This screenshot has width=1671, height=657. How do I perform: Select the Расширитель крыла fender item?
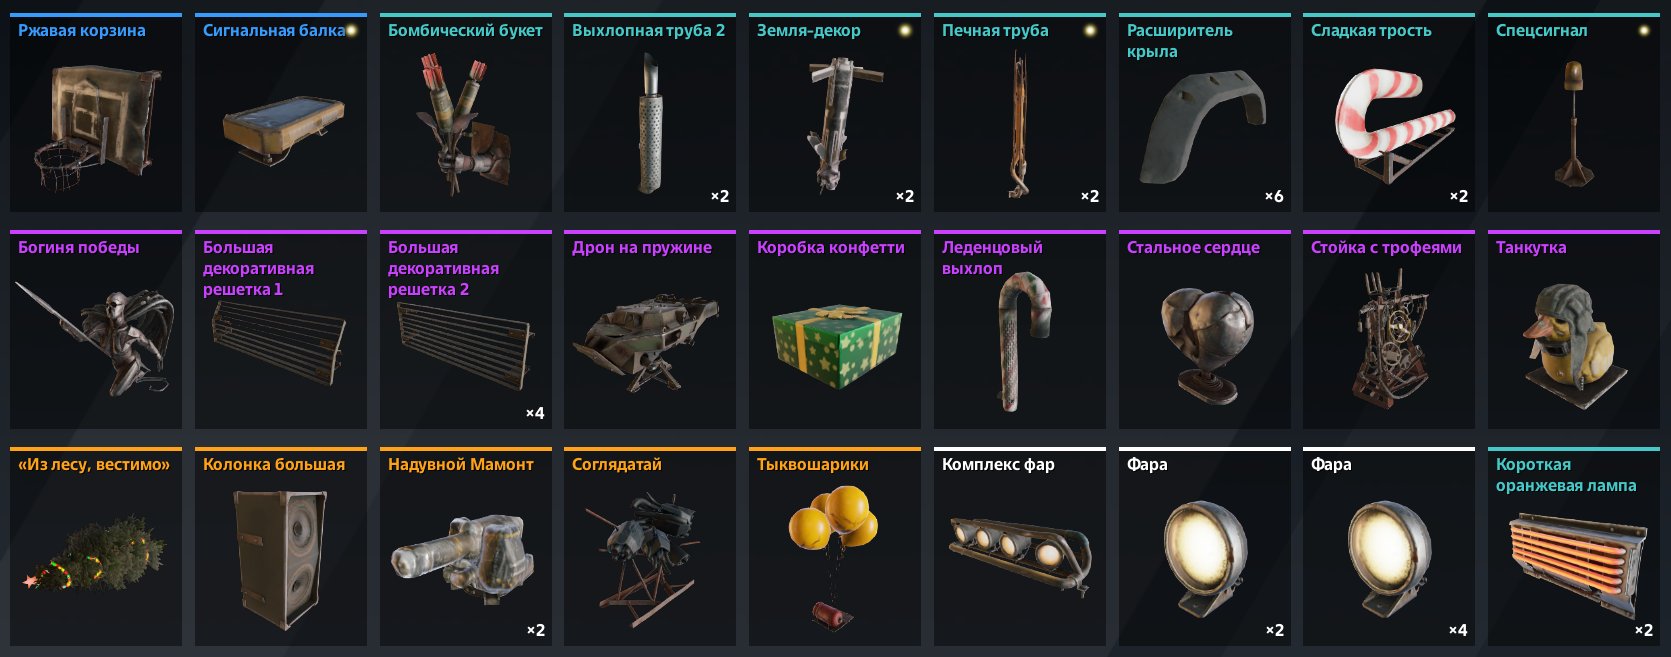1205,112
